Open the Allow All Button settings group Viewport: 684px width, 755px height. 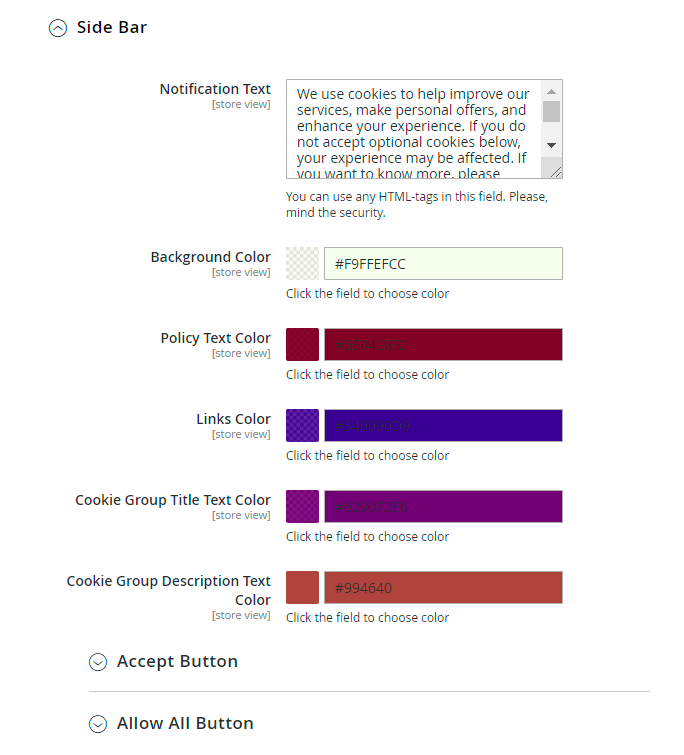(x=185, y=724)
